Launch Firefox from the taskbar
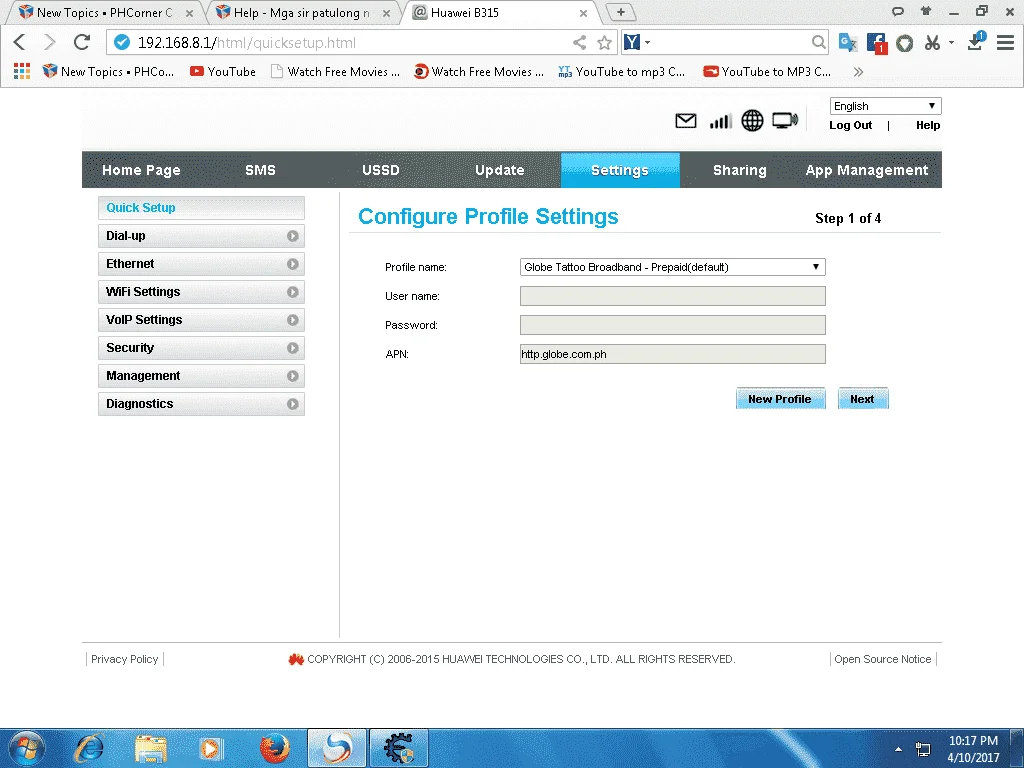 [275, 748]
